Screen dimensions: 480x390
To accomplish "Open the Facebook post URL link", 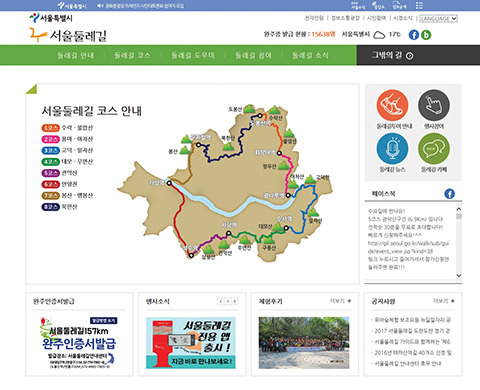I will coord(408,247).
